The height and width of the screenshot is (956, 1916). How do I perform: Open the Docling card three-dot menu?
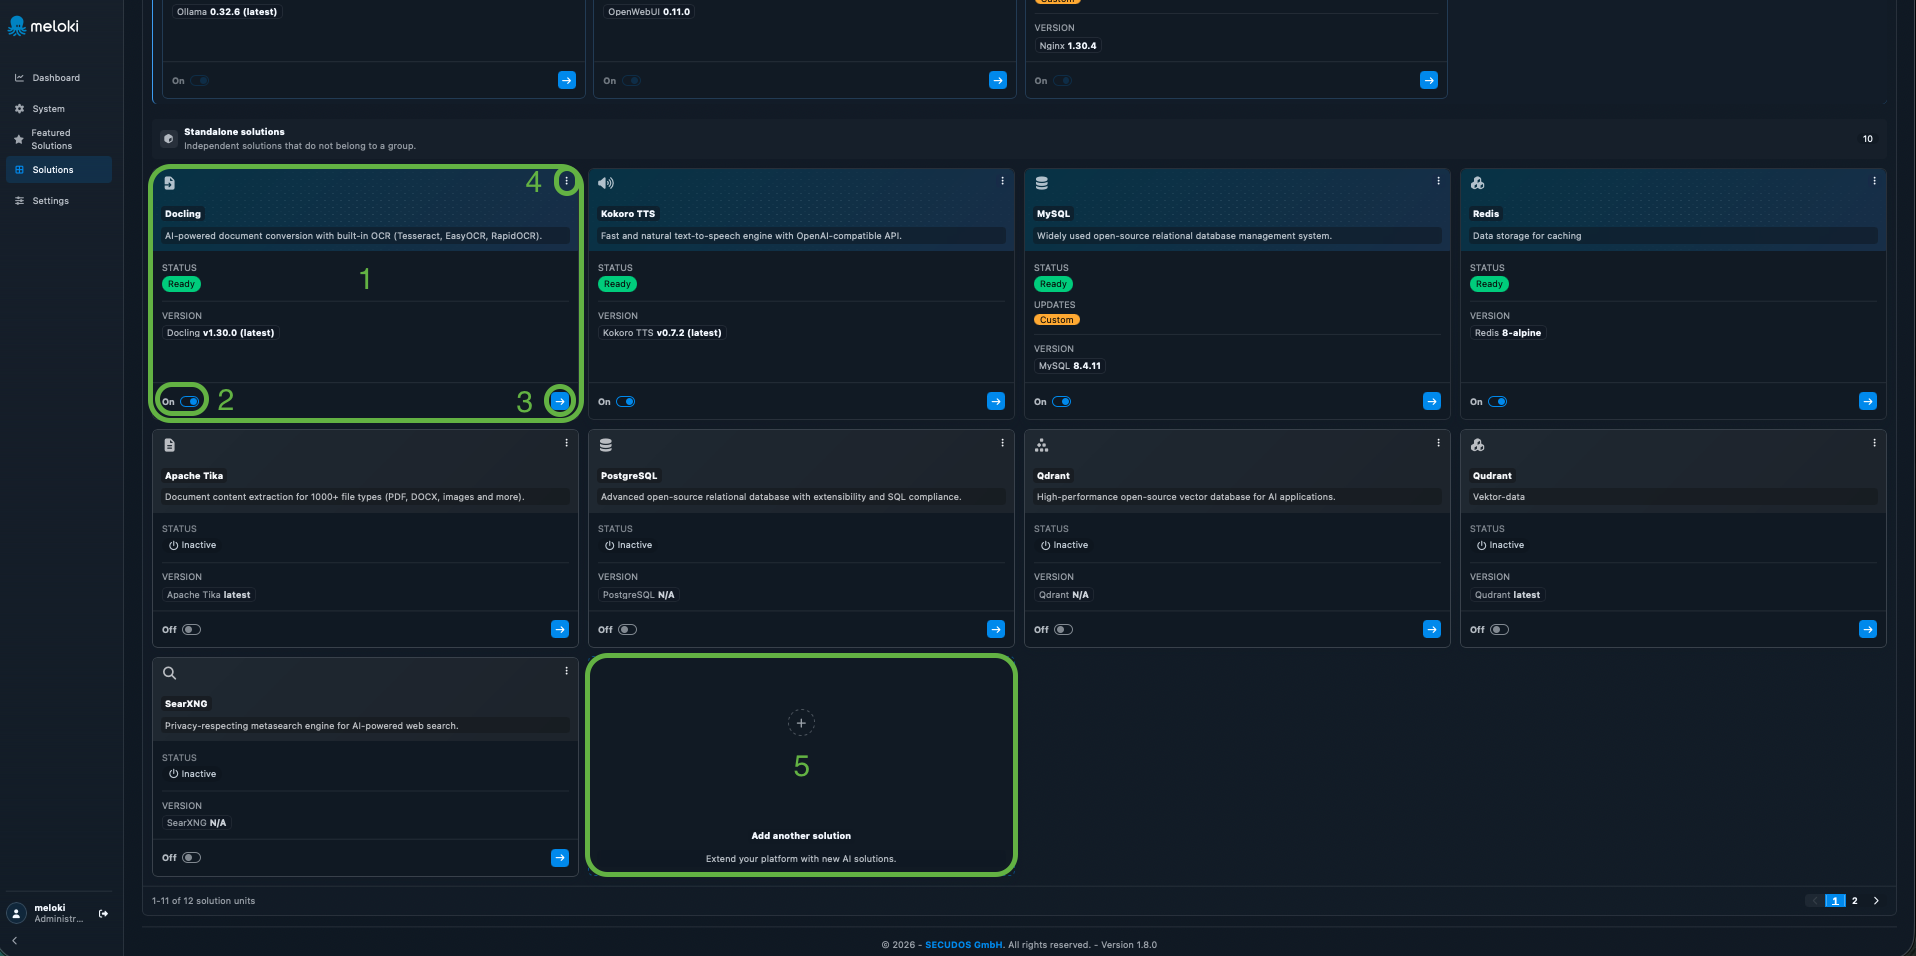pyautogui.click(x=566, y=181)
